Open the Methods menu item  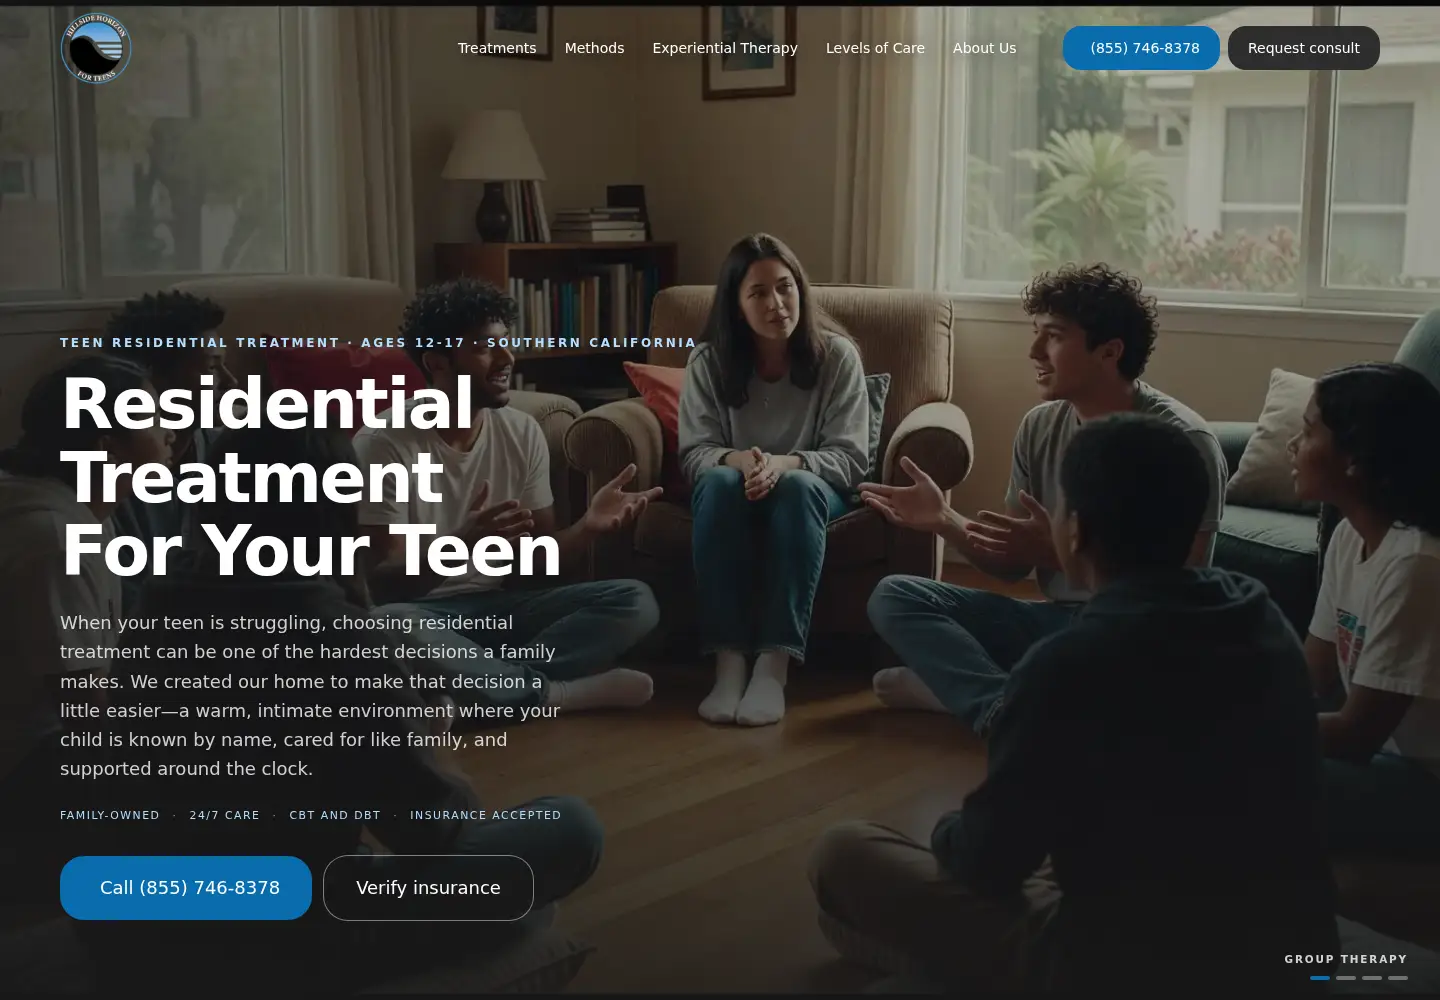pyautogui.click(x=594, y=48)
